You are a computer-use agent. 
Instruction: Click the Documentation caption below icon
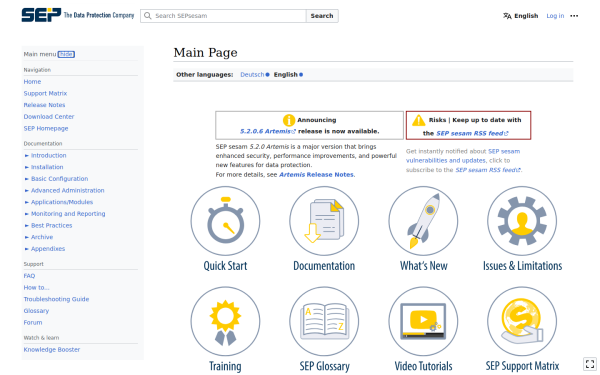coord(324,266)
